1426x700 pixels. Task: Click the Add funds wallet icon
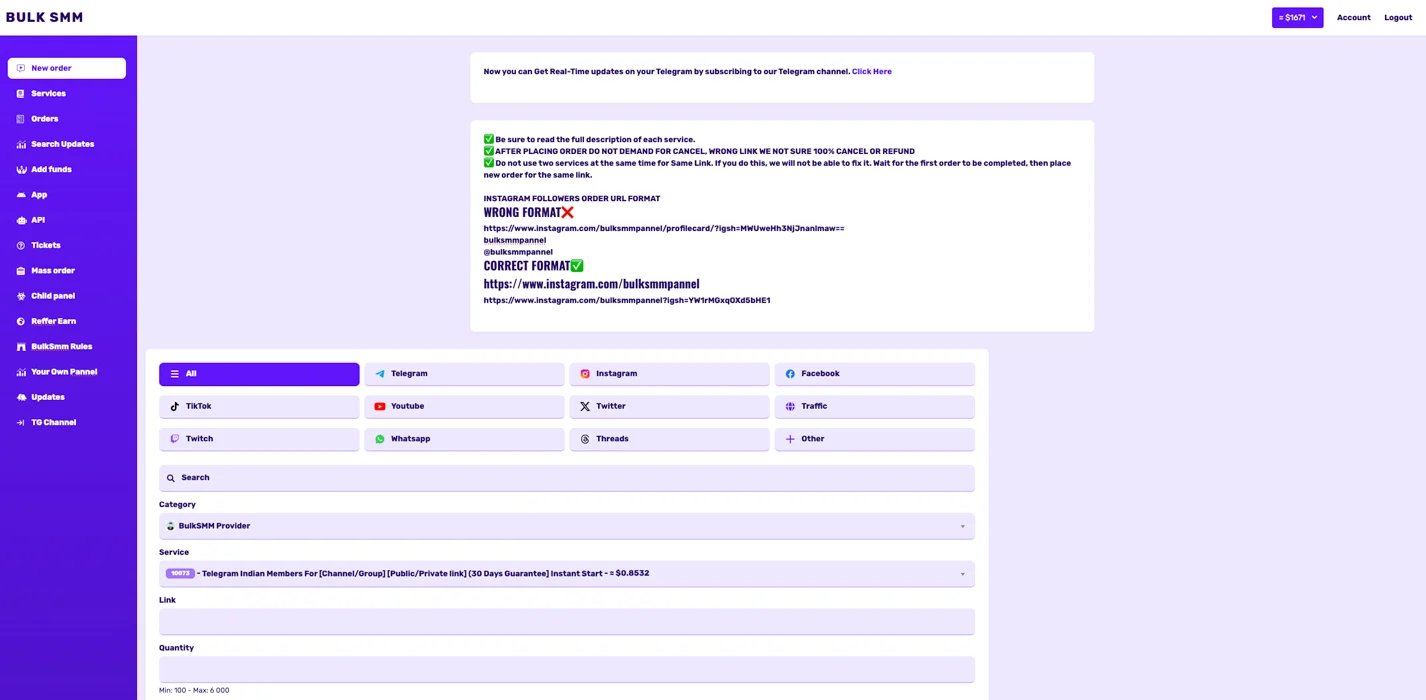click(x=21, y=170)
